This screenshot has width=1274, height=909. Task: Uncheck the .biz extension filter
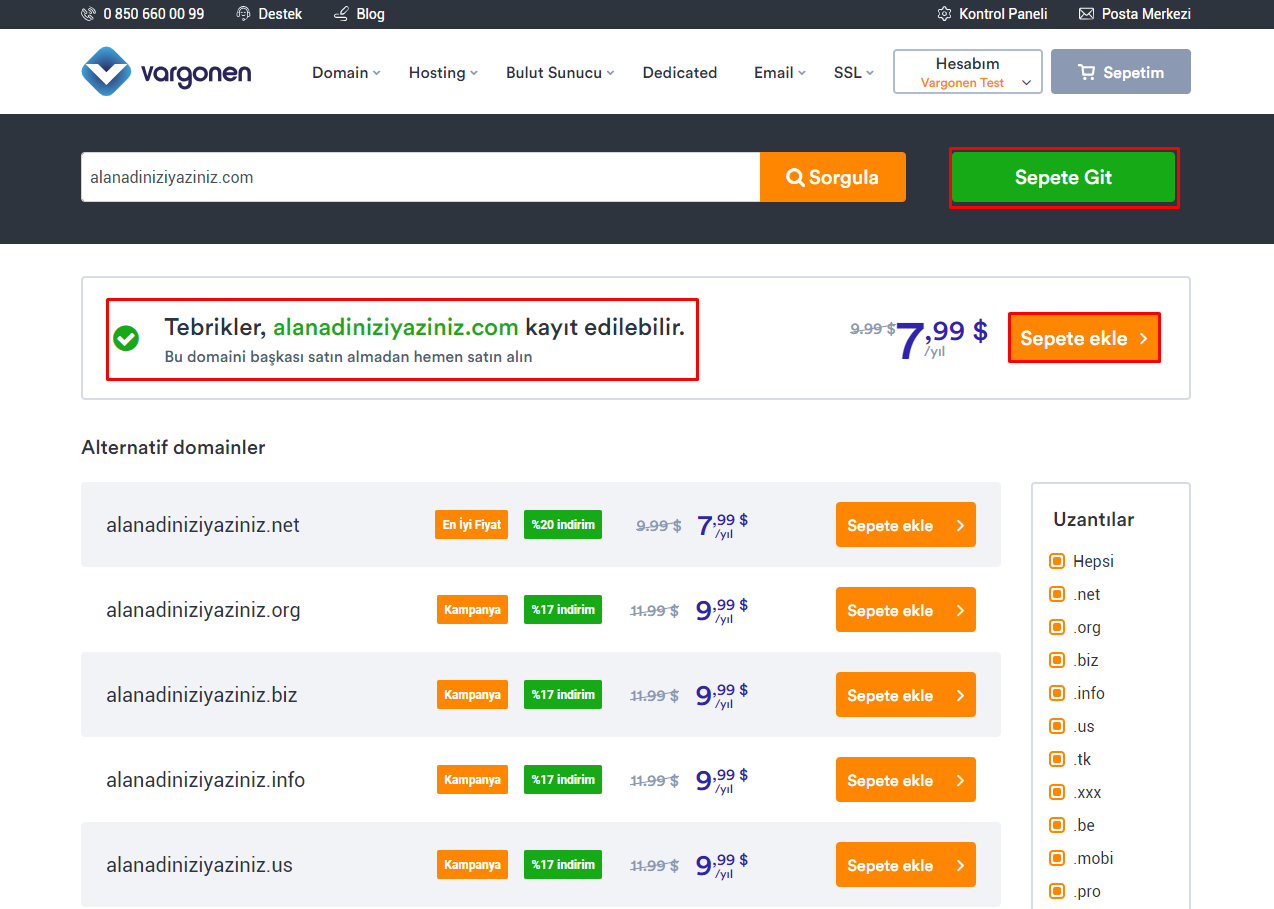coord(1057,660)
